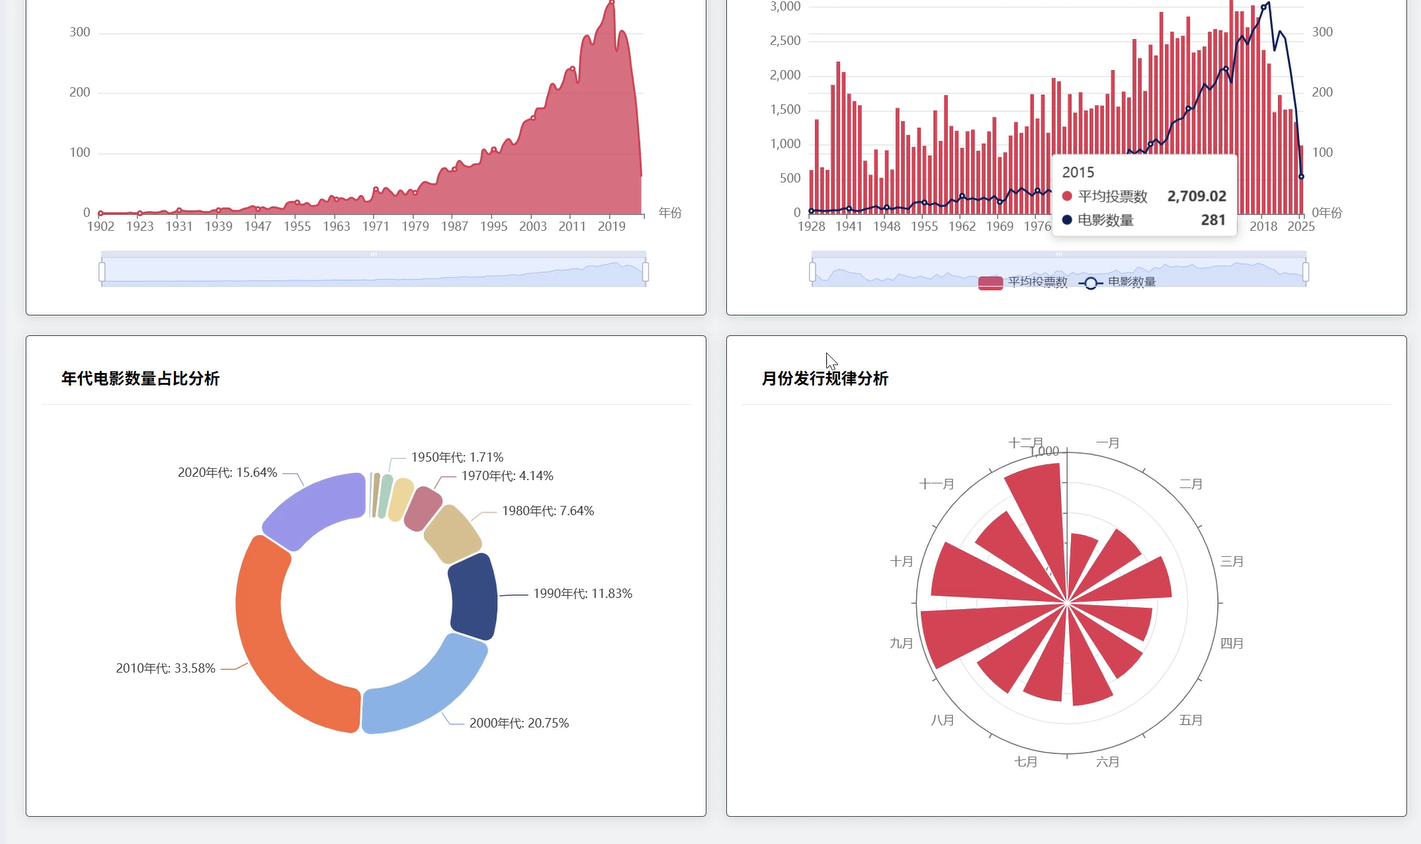The height and width of the screenshot is (844, 1421).
Task: Click the label '2000年代: 20.75%'
Action: pyautogui.click(x=519, y=723)
